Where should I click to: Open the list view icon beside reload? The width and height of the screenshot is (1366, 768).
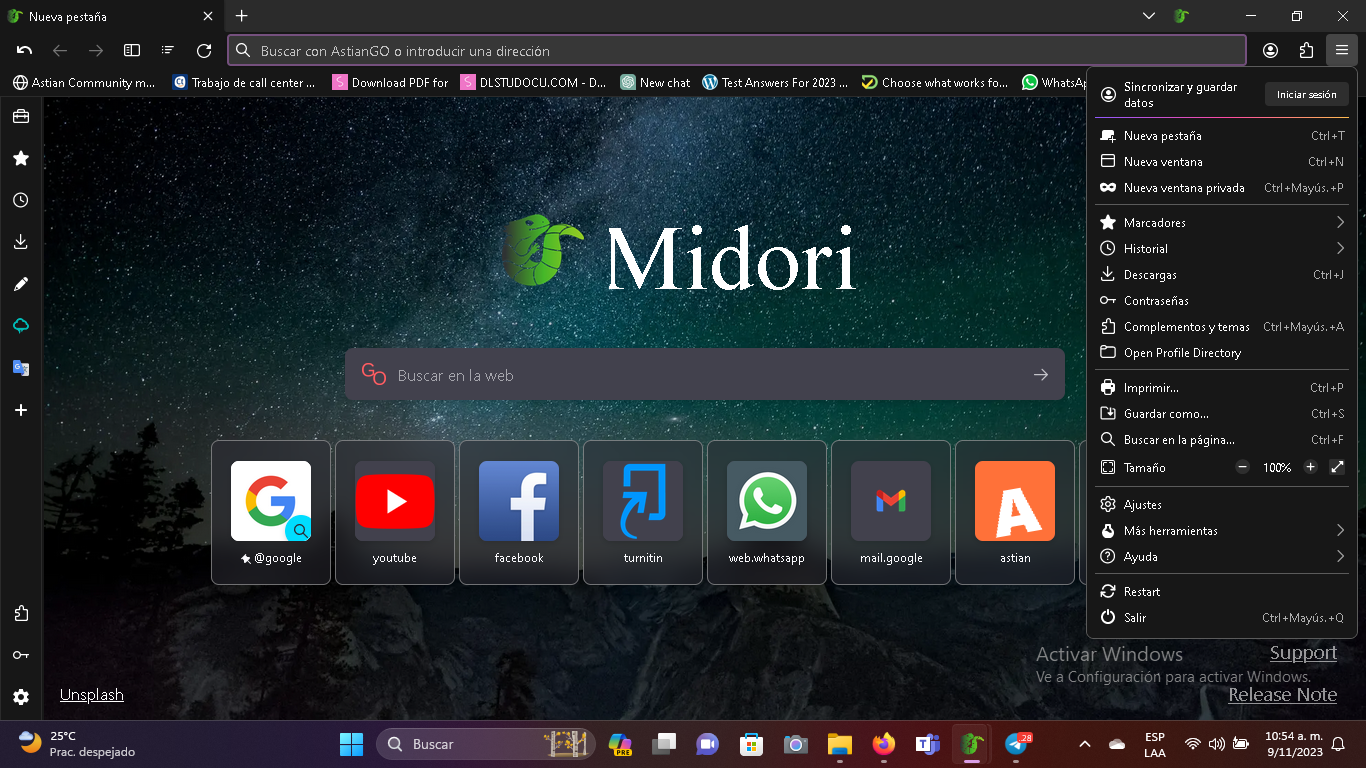pos(168,50)
